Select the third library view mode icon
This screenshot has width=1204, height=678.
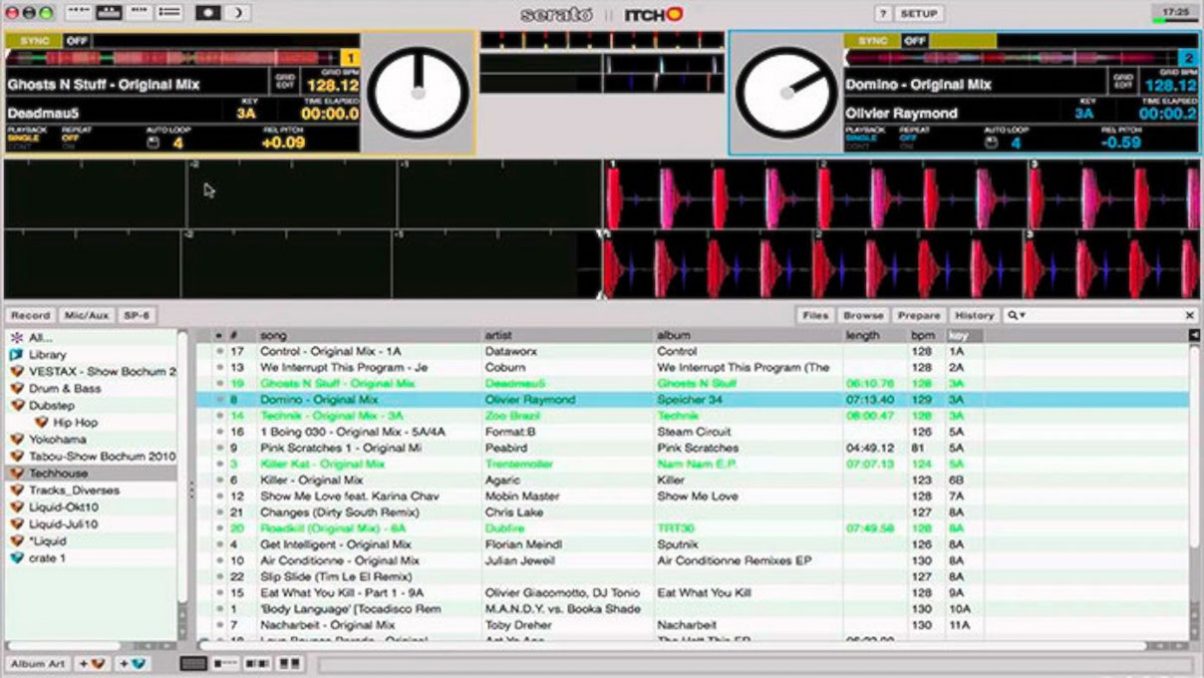tap(258, 663)
